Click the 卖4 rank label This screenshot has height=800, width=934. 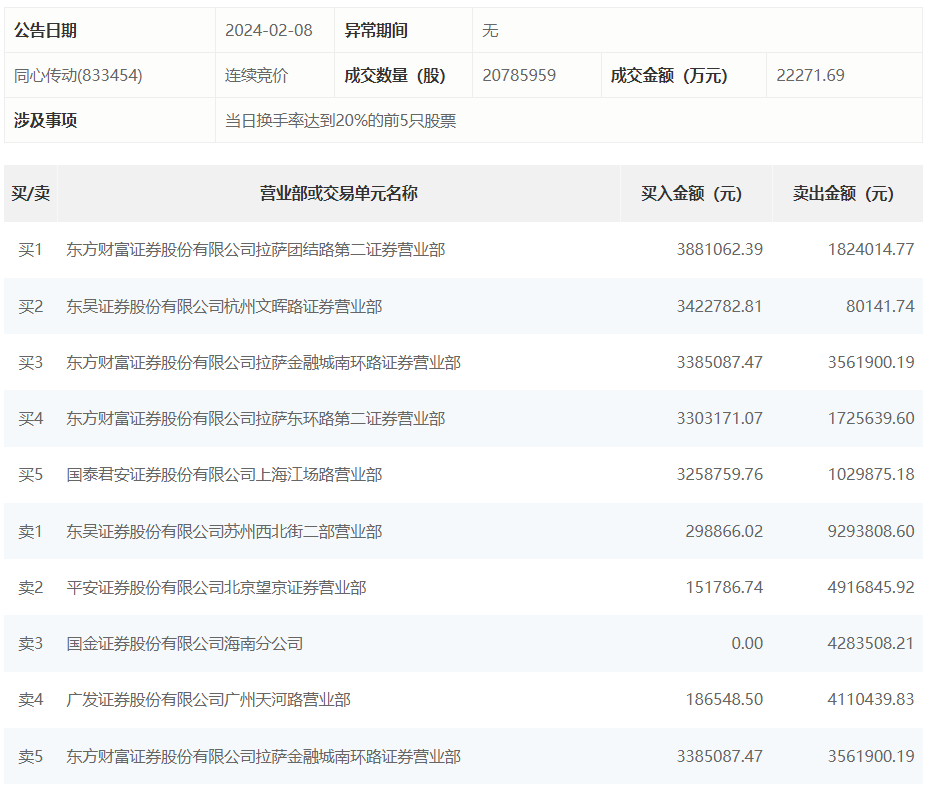point(30,700)
